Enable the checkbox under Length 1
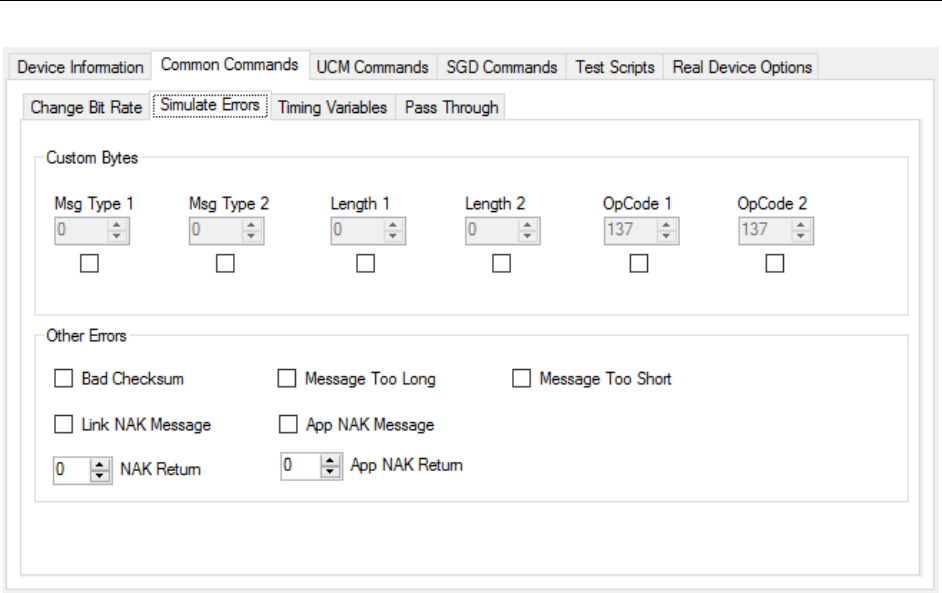The height and width of the screenshot is (593, 942). click(x=365, y=264)
